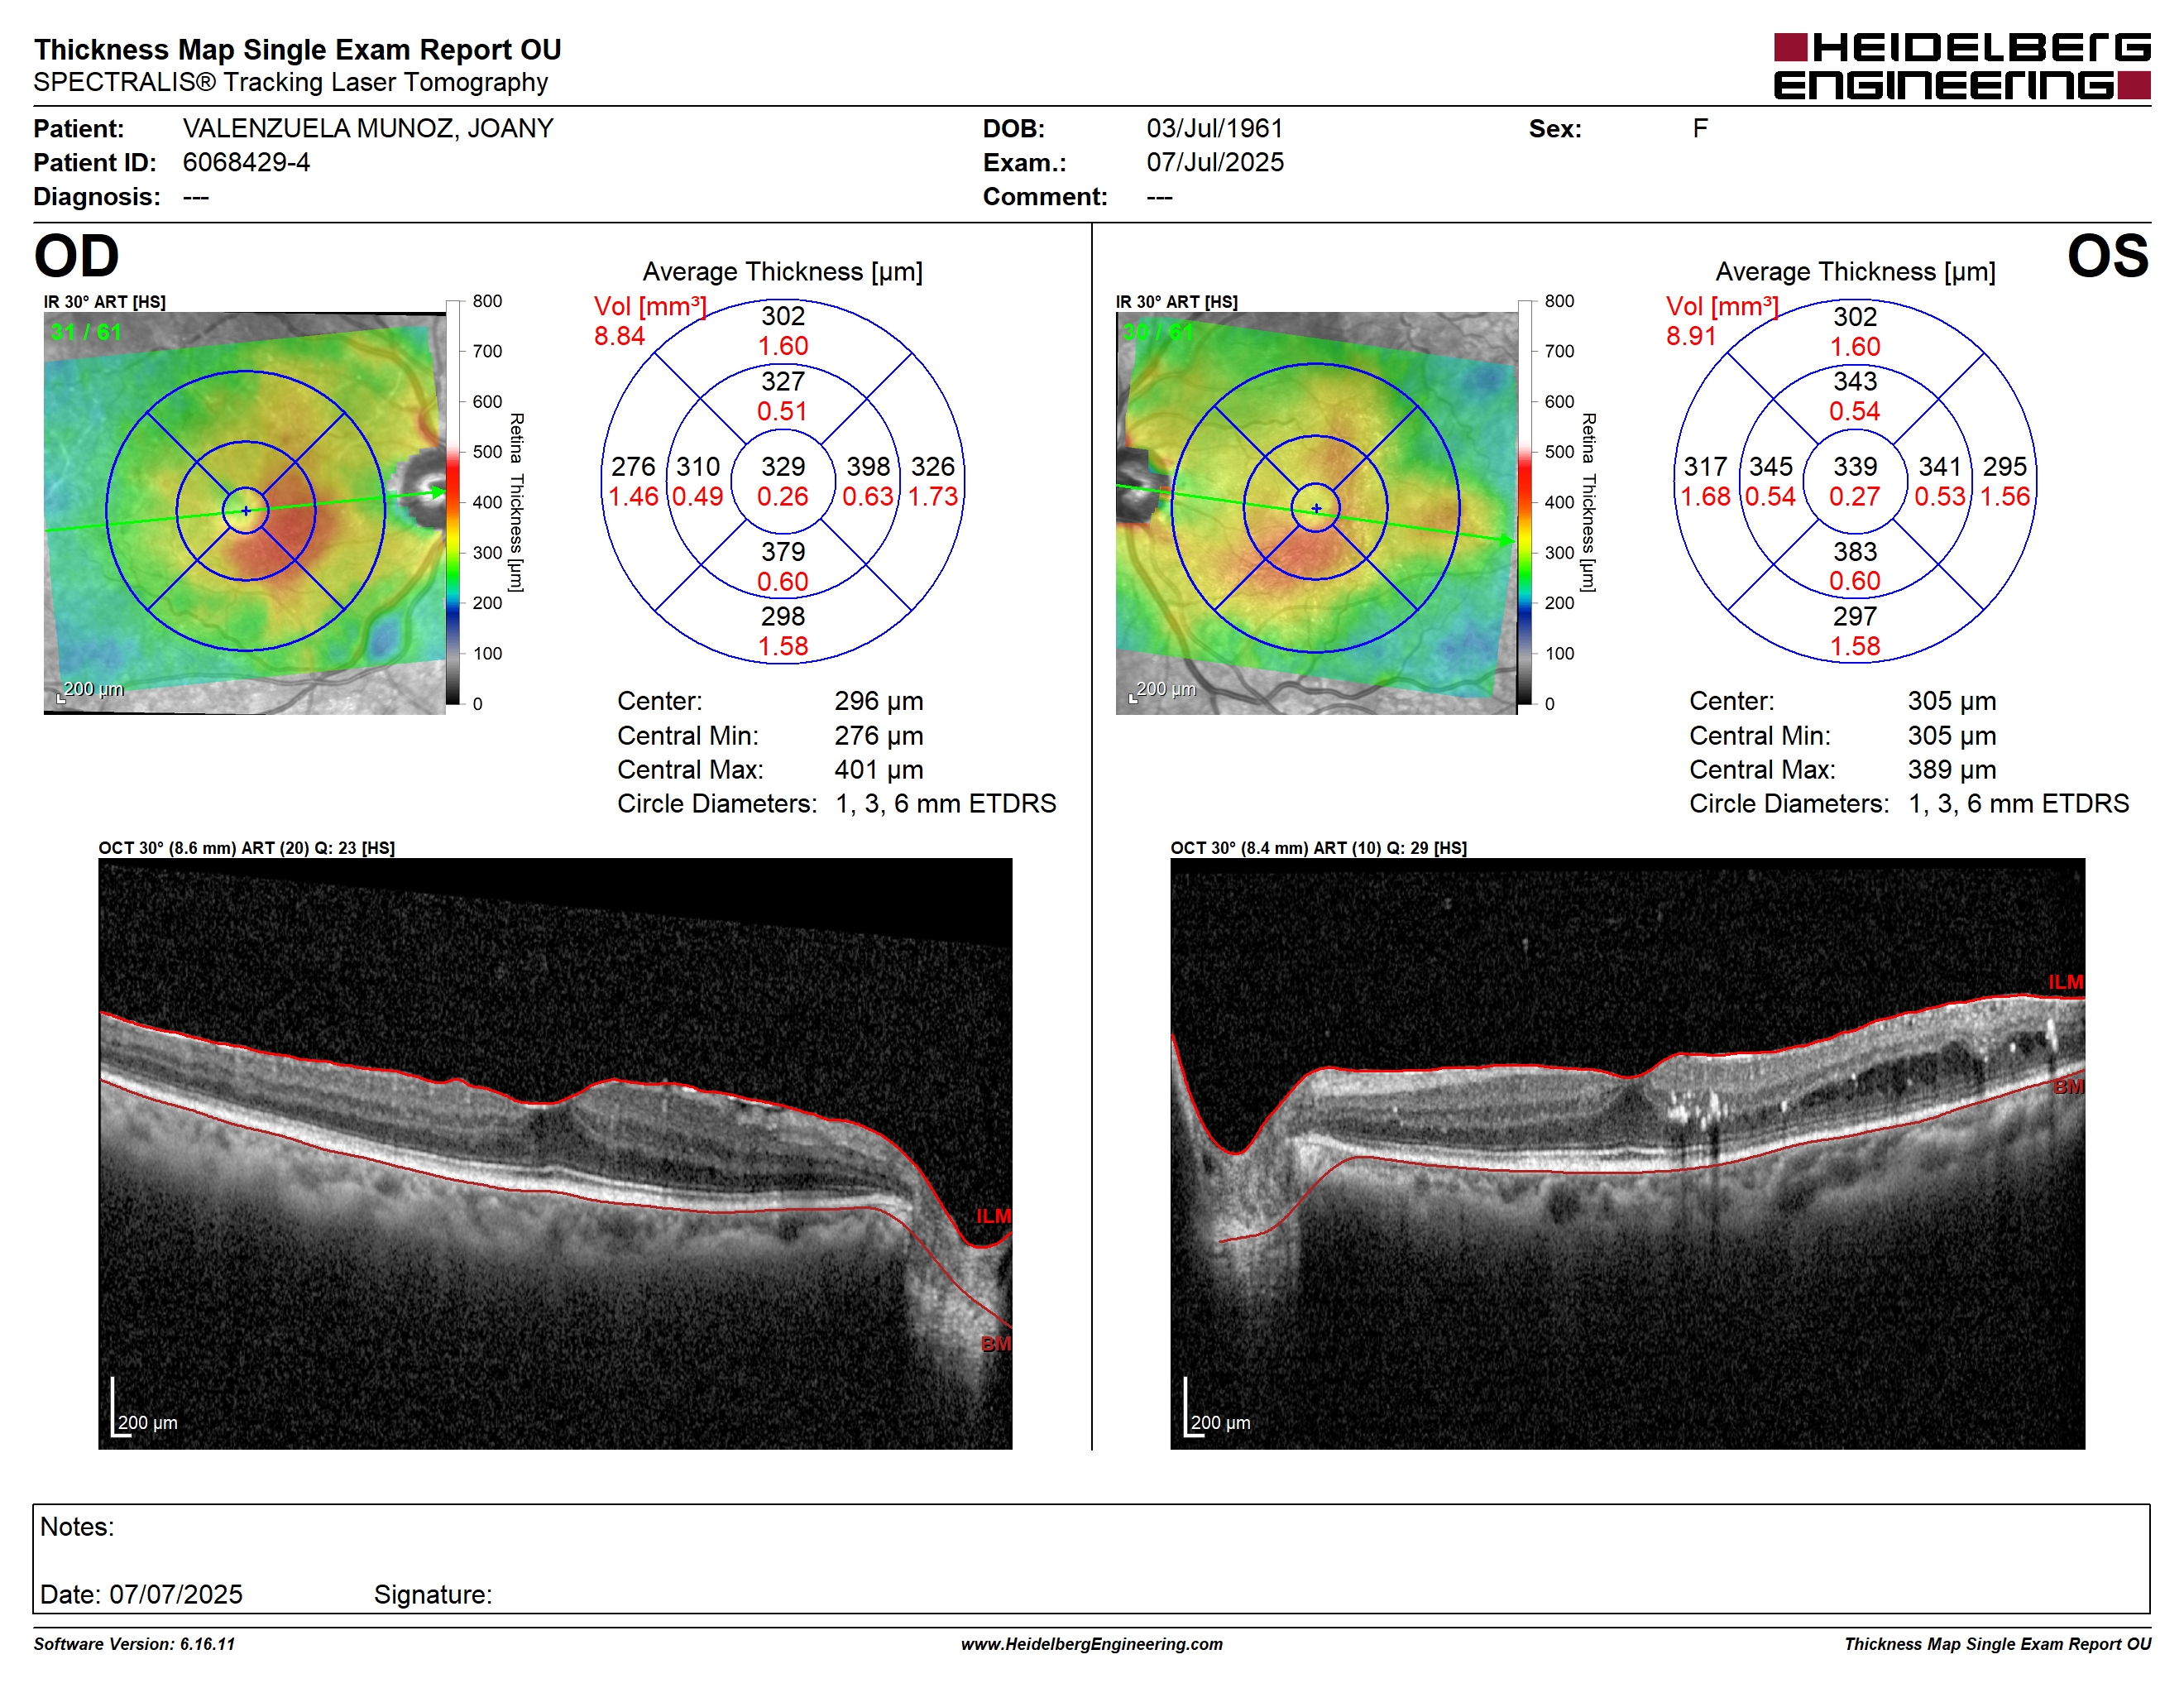Click the OD scan counter 31 / 61
The height and width of the screenshot is (1688, 2184).
click(86, 332)
